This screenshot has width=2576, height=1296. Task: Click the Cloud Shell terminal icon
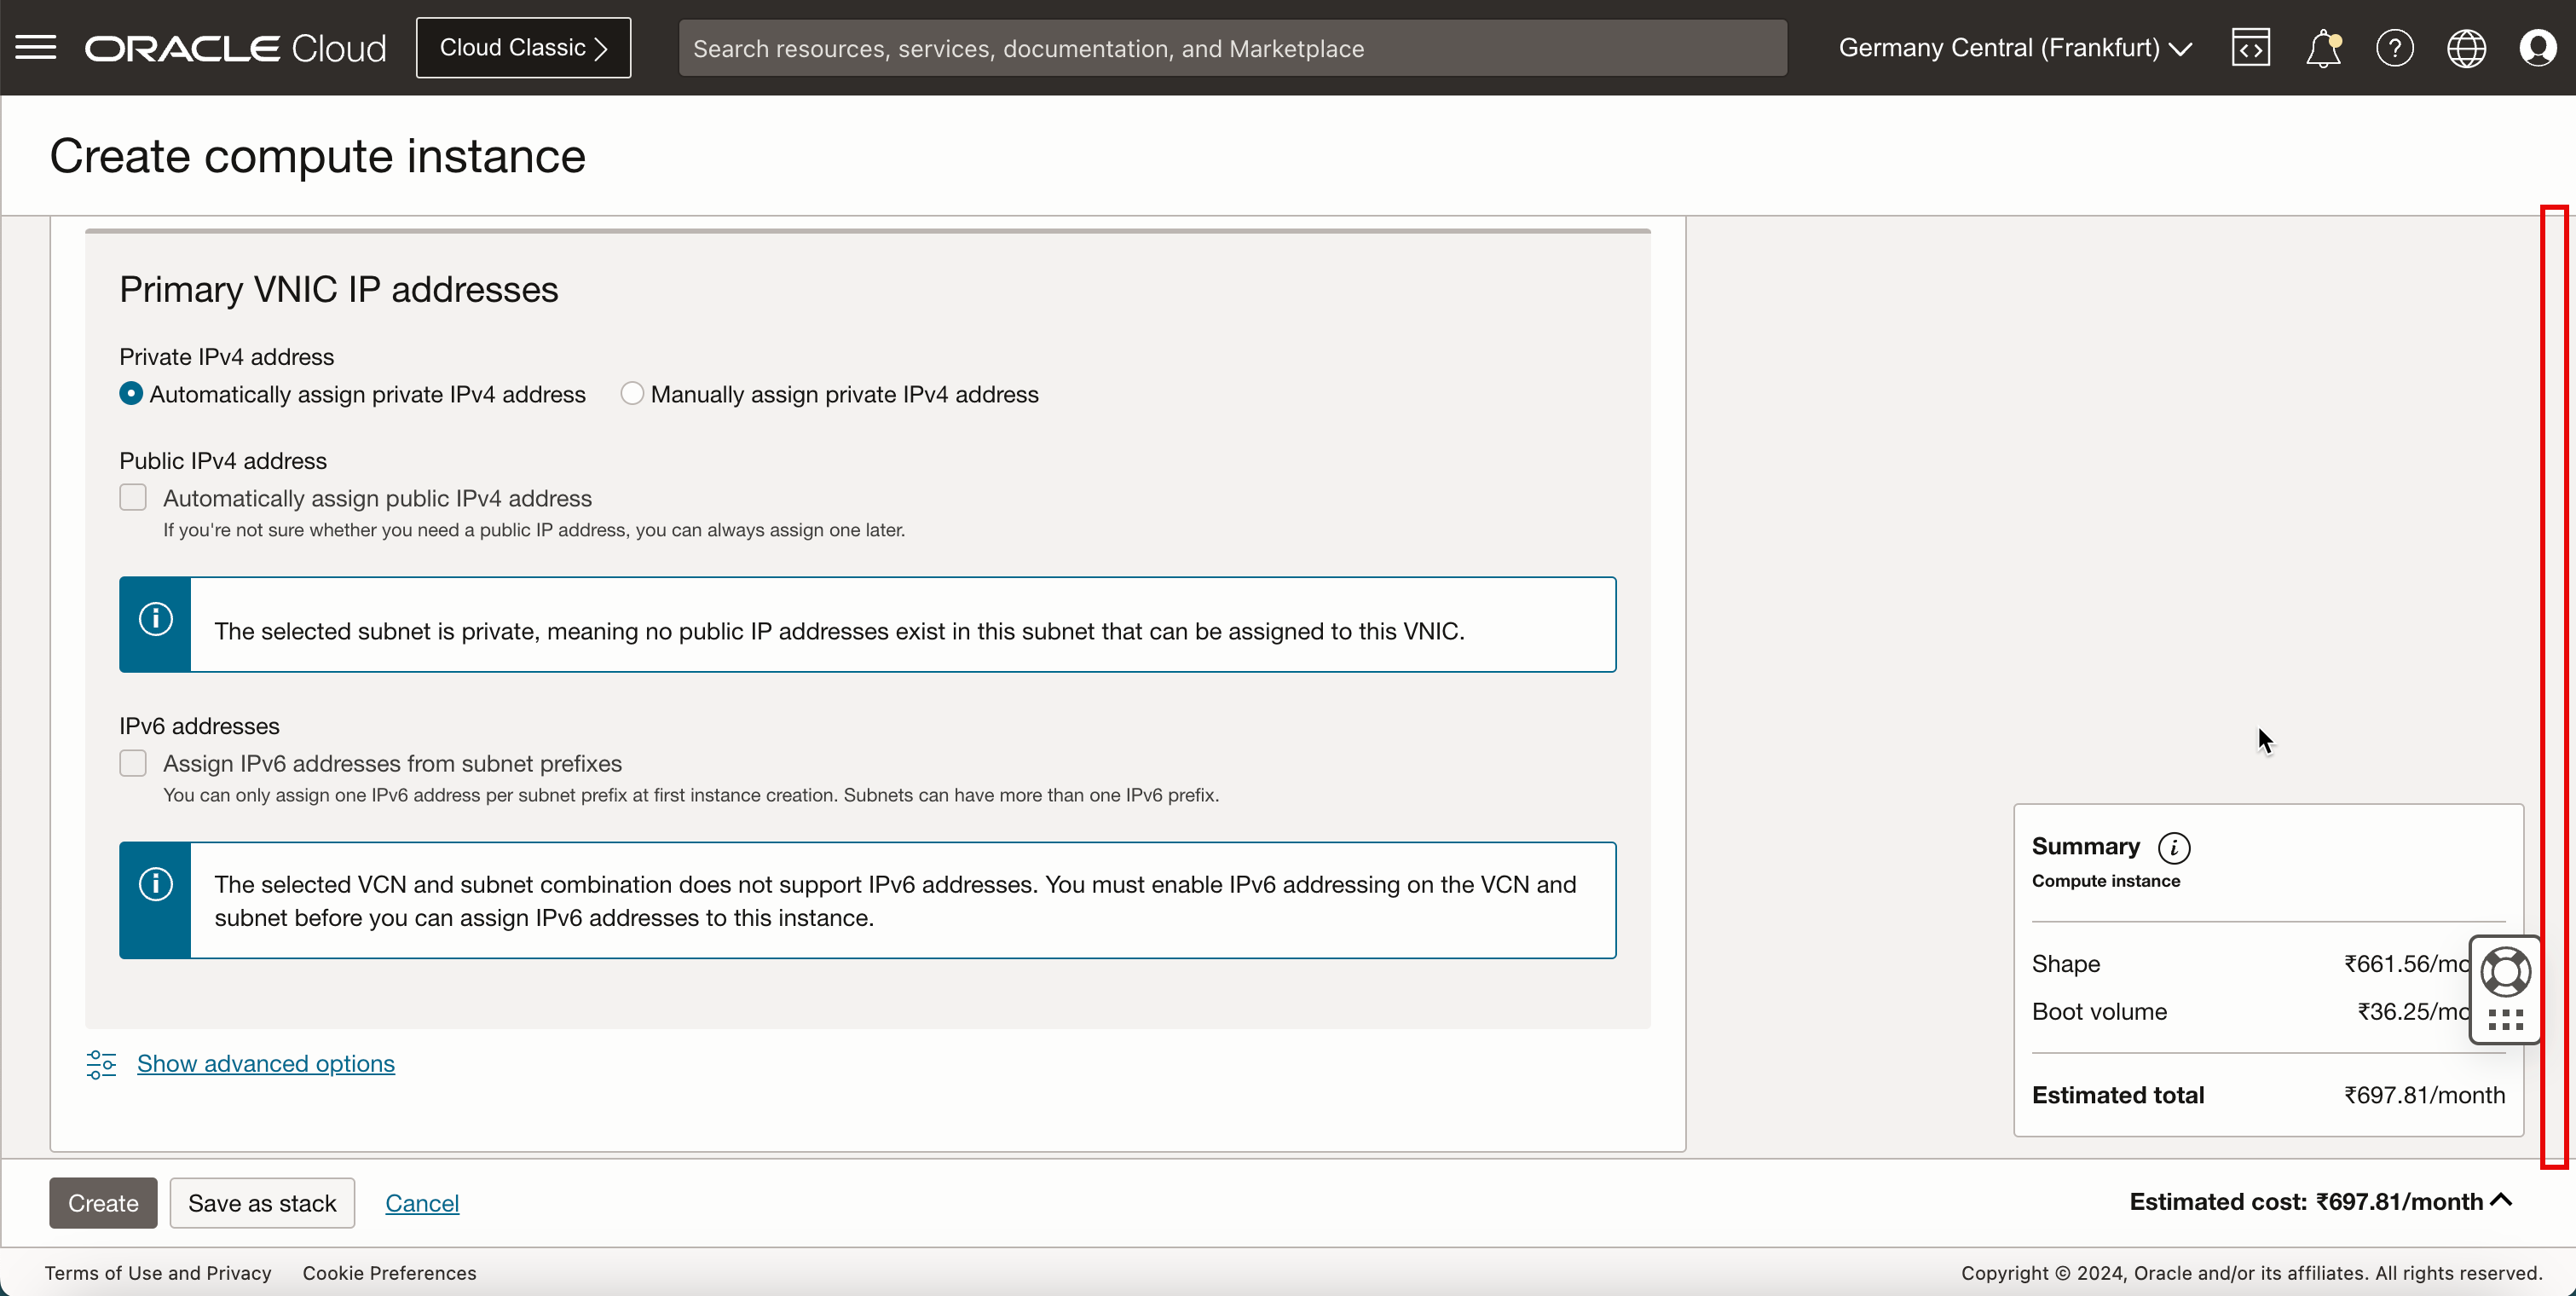coord(2250,48)
